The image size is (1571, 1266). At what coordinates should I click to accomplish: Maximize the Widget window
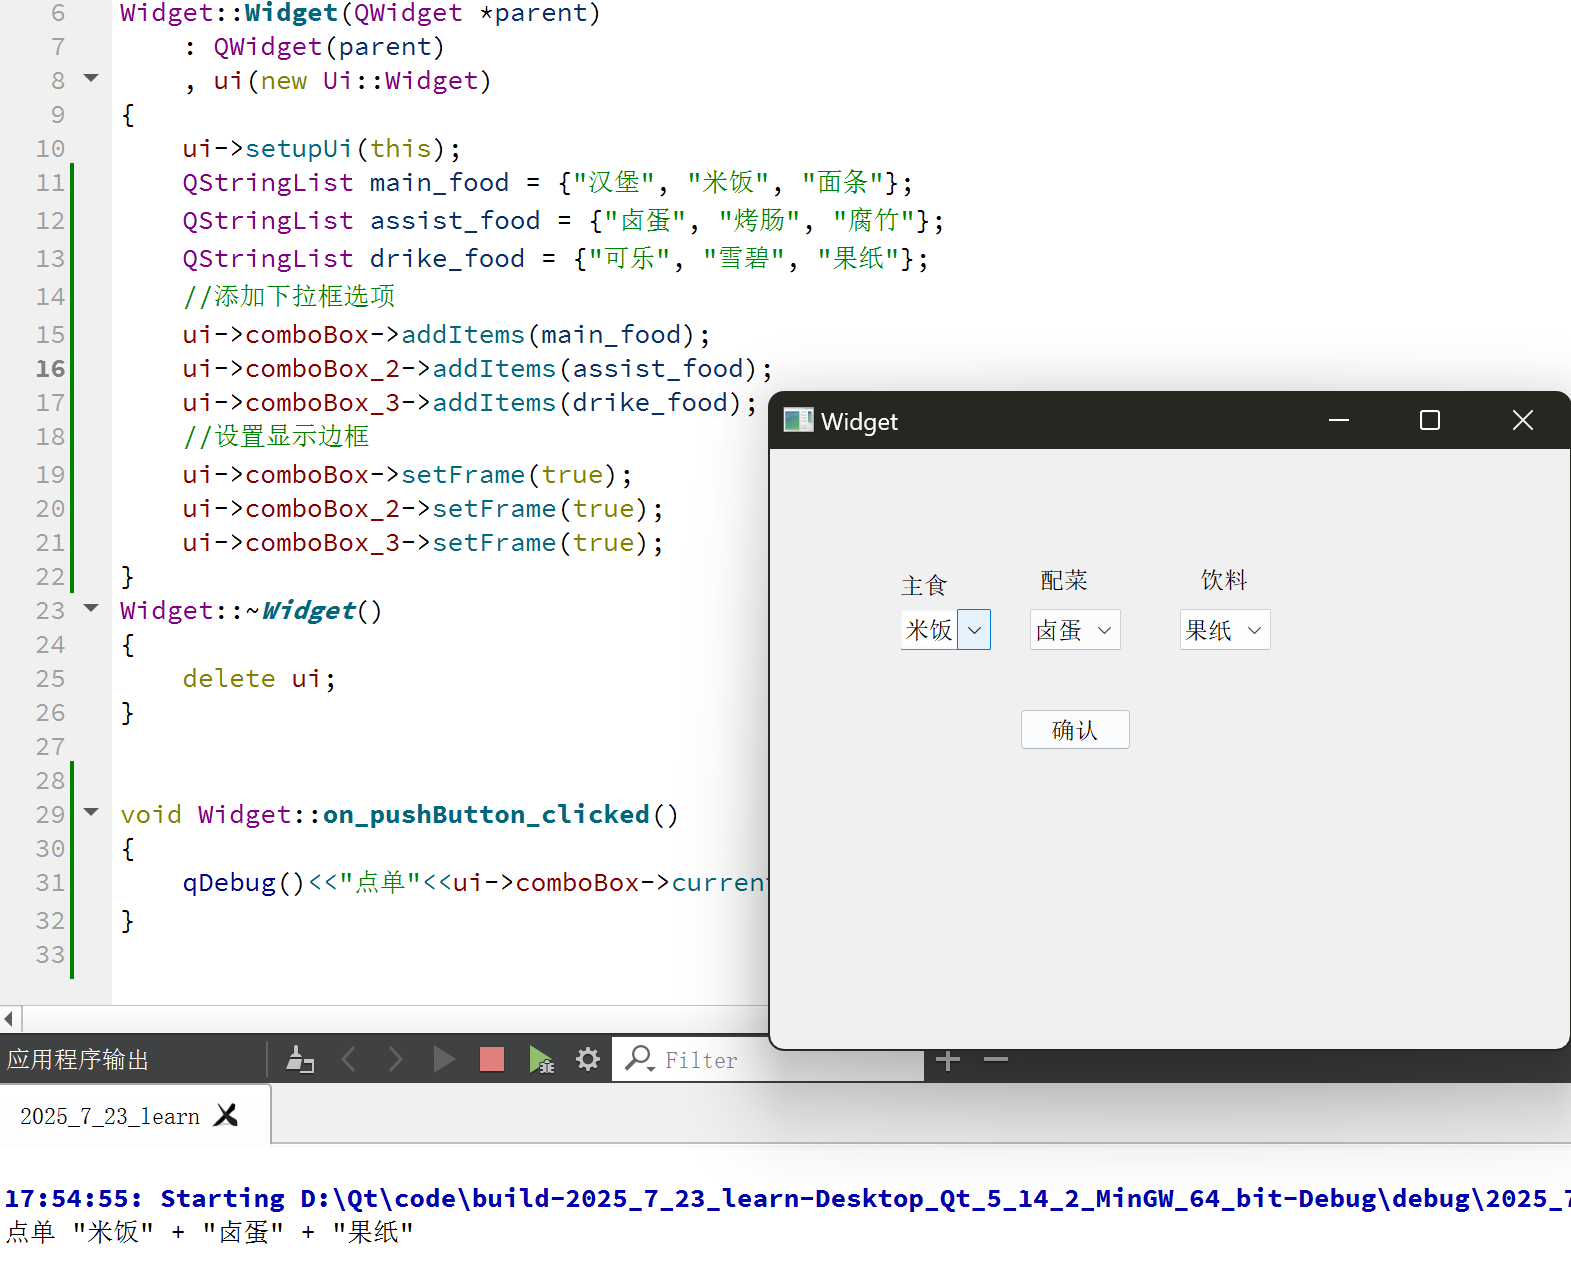1430,420
